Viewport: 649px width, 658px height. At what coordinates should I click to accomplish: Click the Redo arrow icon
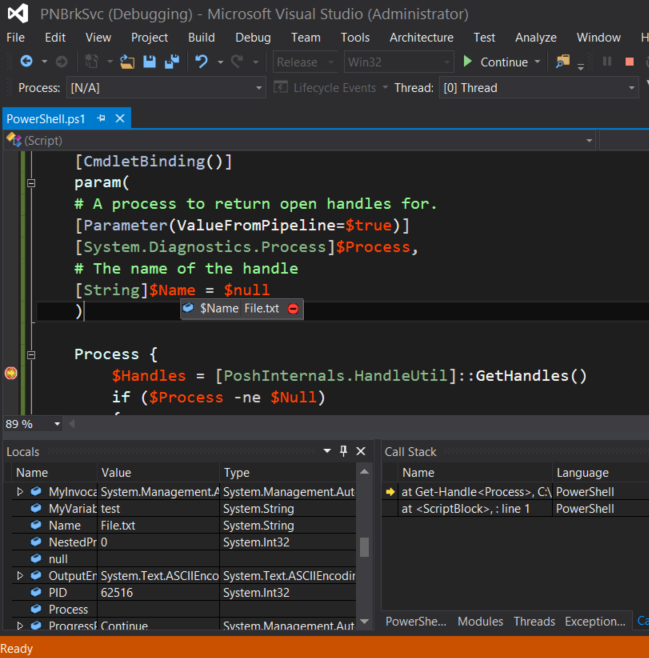click(x=237, y=62)
